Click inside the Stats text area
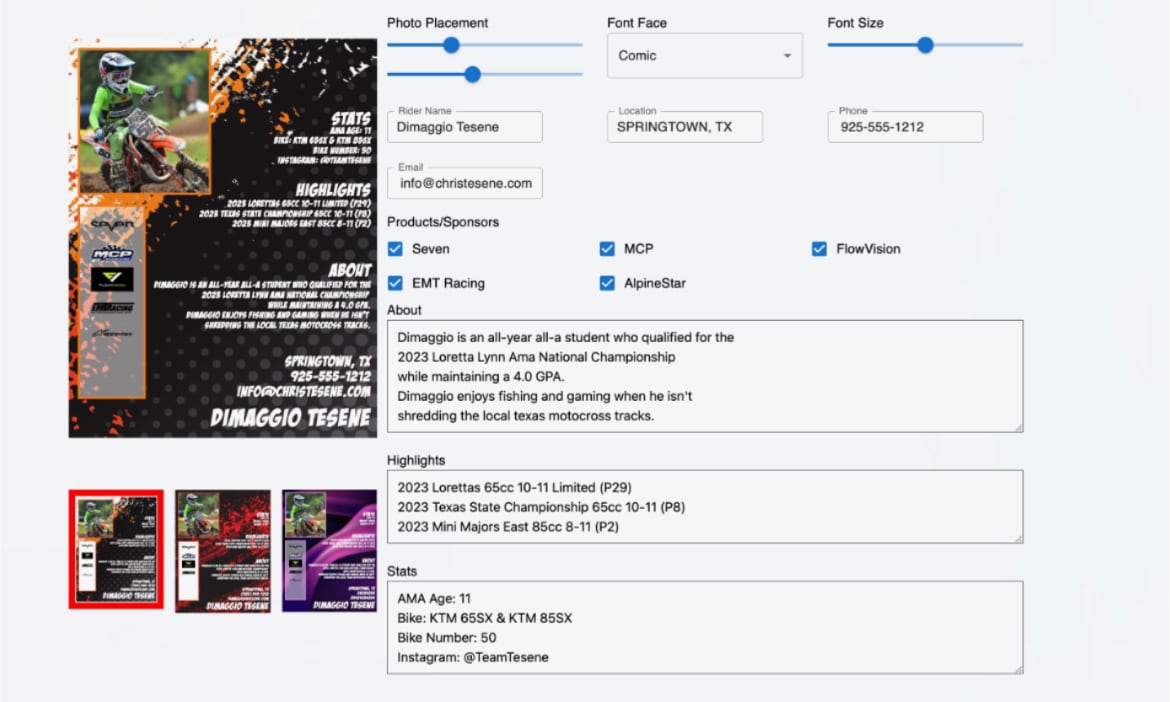The height and width of the screenshot is (702, 1170). click(x=704, y=628)
